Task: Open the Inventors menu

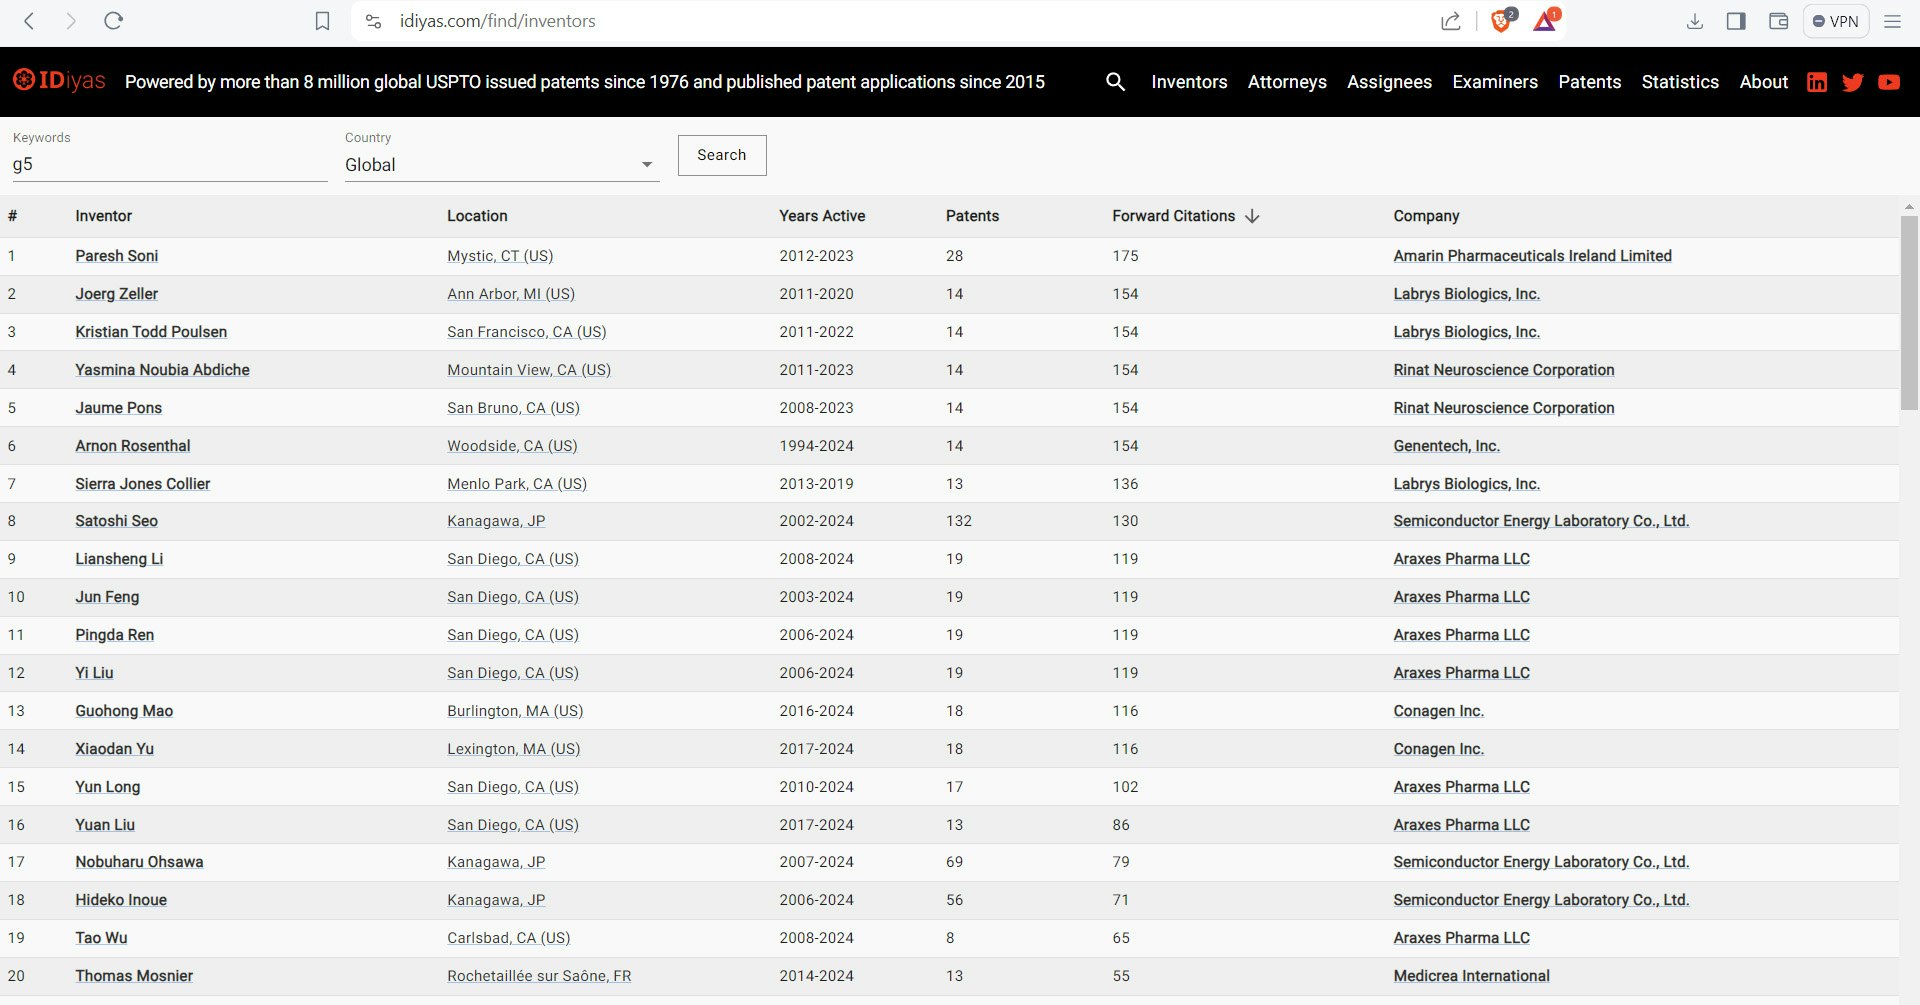Action: pos(1189,82)
